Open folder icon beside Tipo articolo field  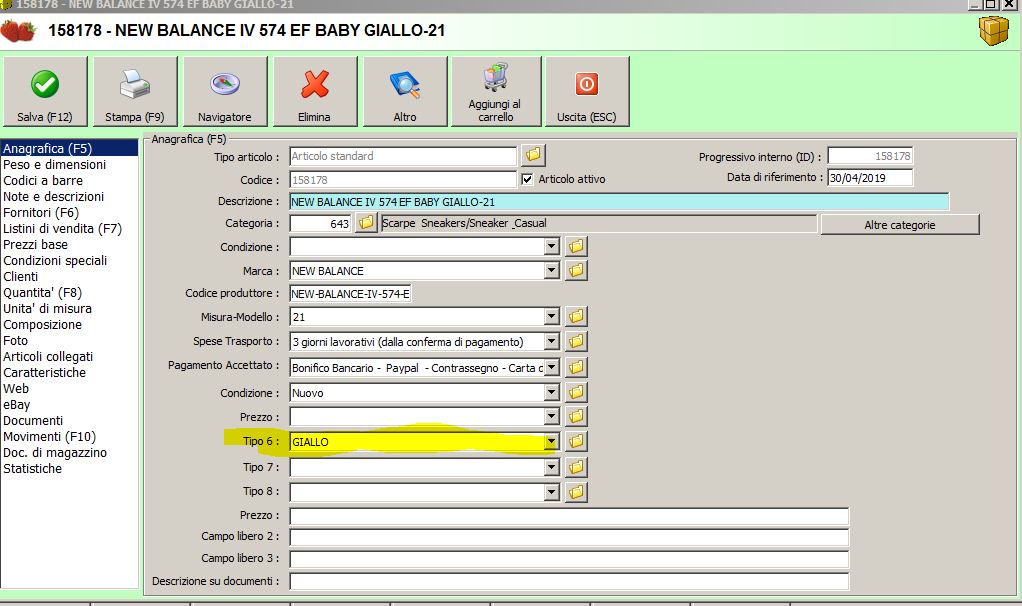(533, 155)
